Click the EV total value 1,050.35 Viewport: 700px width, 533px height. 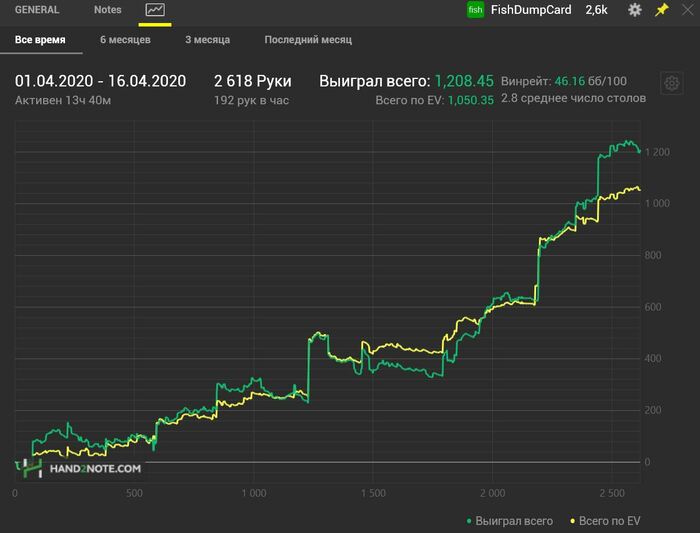click(471, 100)
